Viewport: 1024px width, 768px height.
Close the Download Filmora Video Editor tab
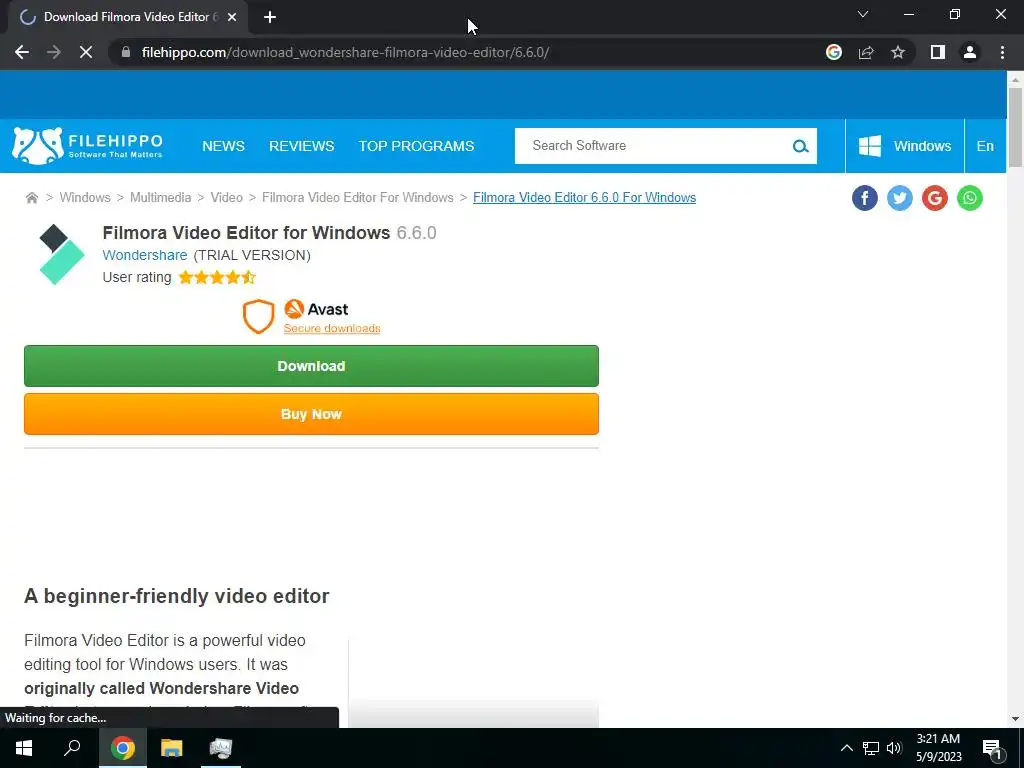[232, 17]
